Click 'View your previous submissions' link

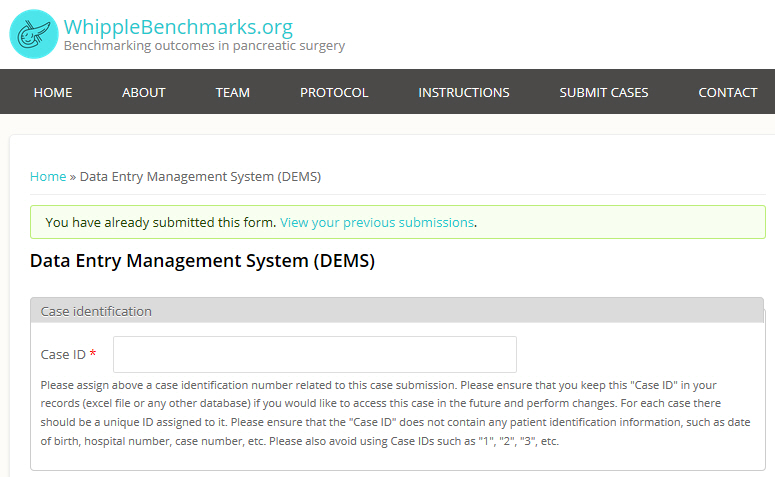377,222
